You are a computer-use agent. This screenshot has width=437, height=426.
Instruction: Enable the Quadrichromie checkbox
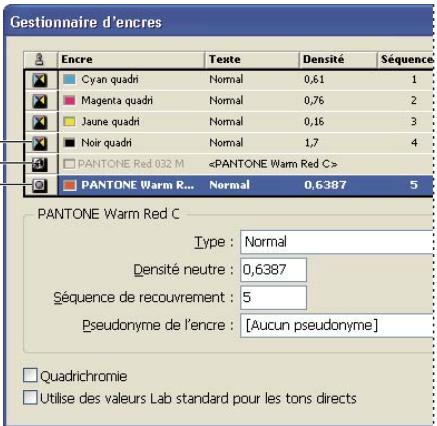(x=30, y=375)
